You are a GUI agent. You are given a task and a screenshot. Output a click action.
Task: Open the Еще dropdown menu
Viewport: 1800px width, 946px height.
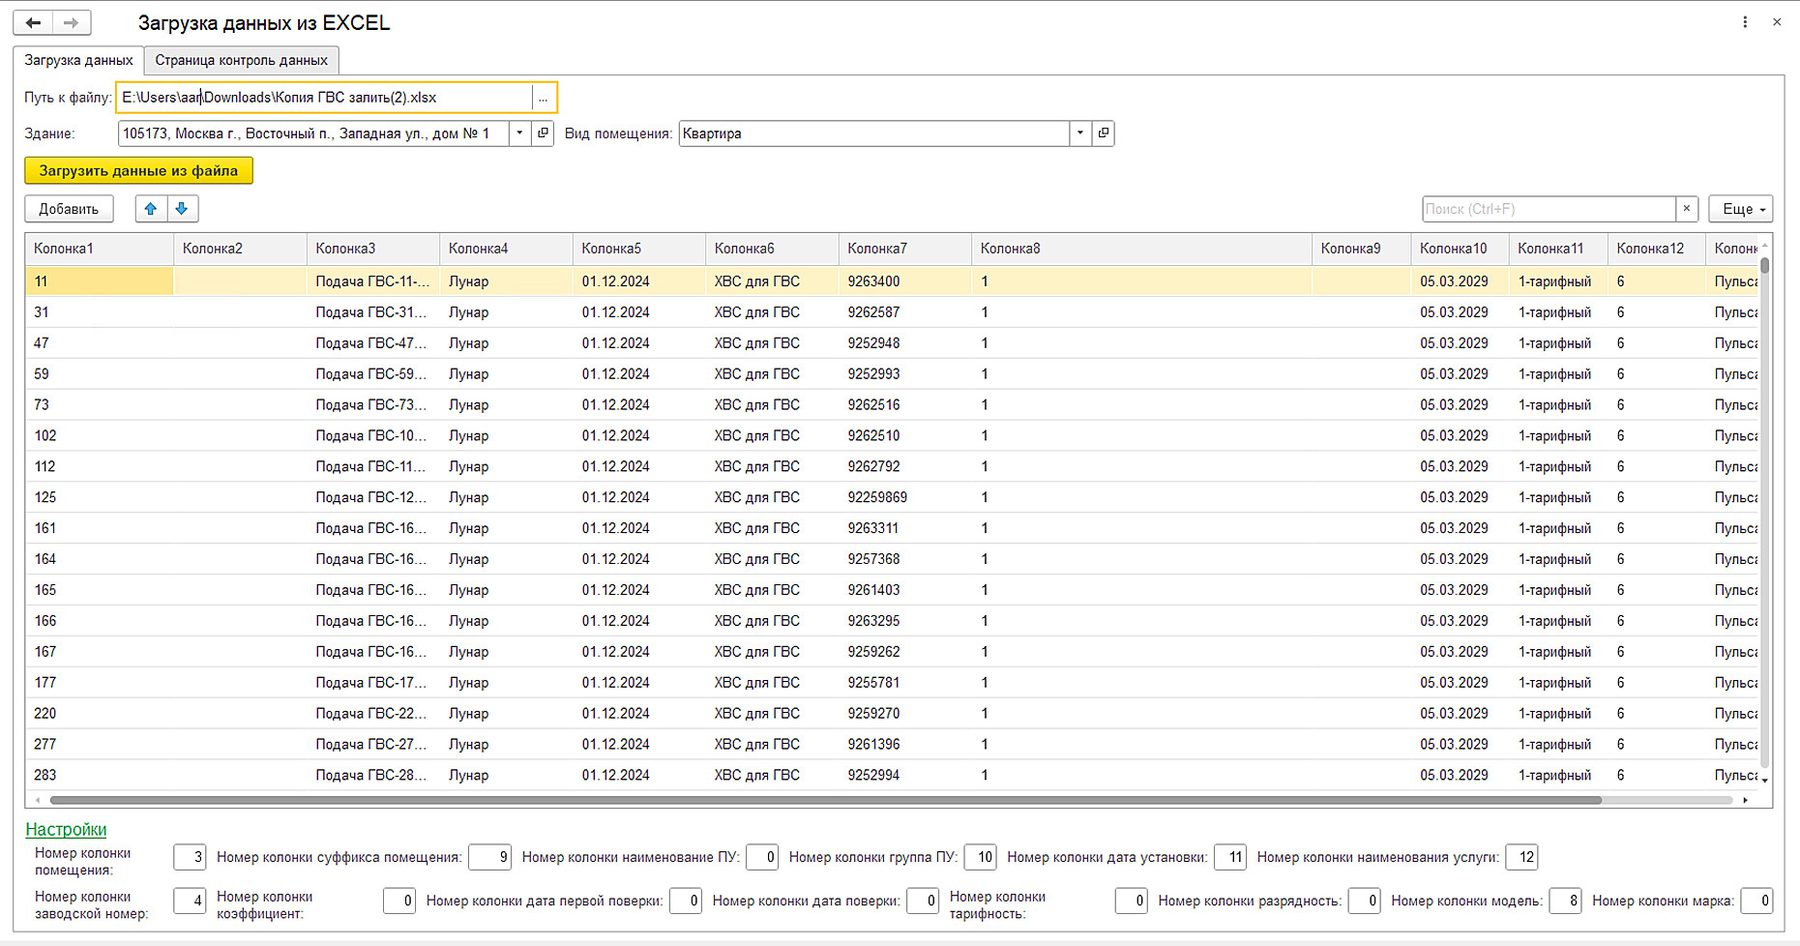[x=1741, y=209]
